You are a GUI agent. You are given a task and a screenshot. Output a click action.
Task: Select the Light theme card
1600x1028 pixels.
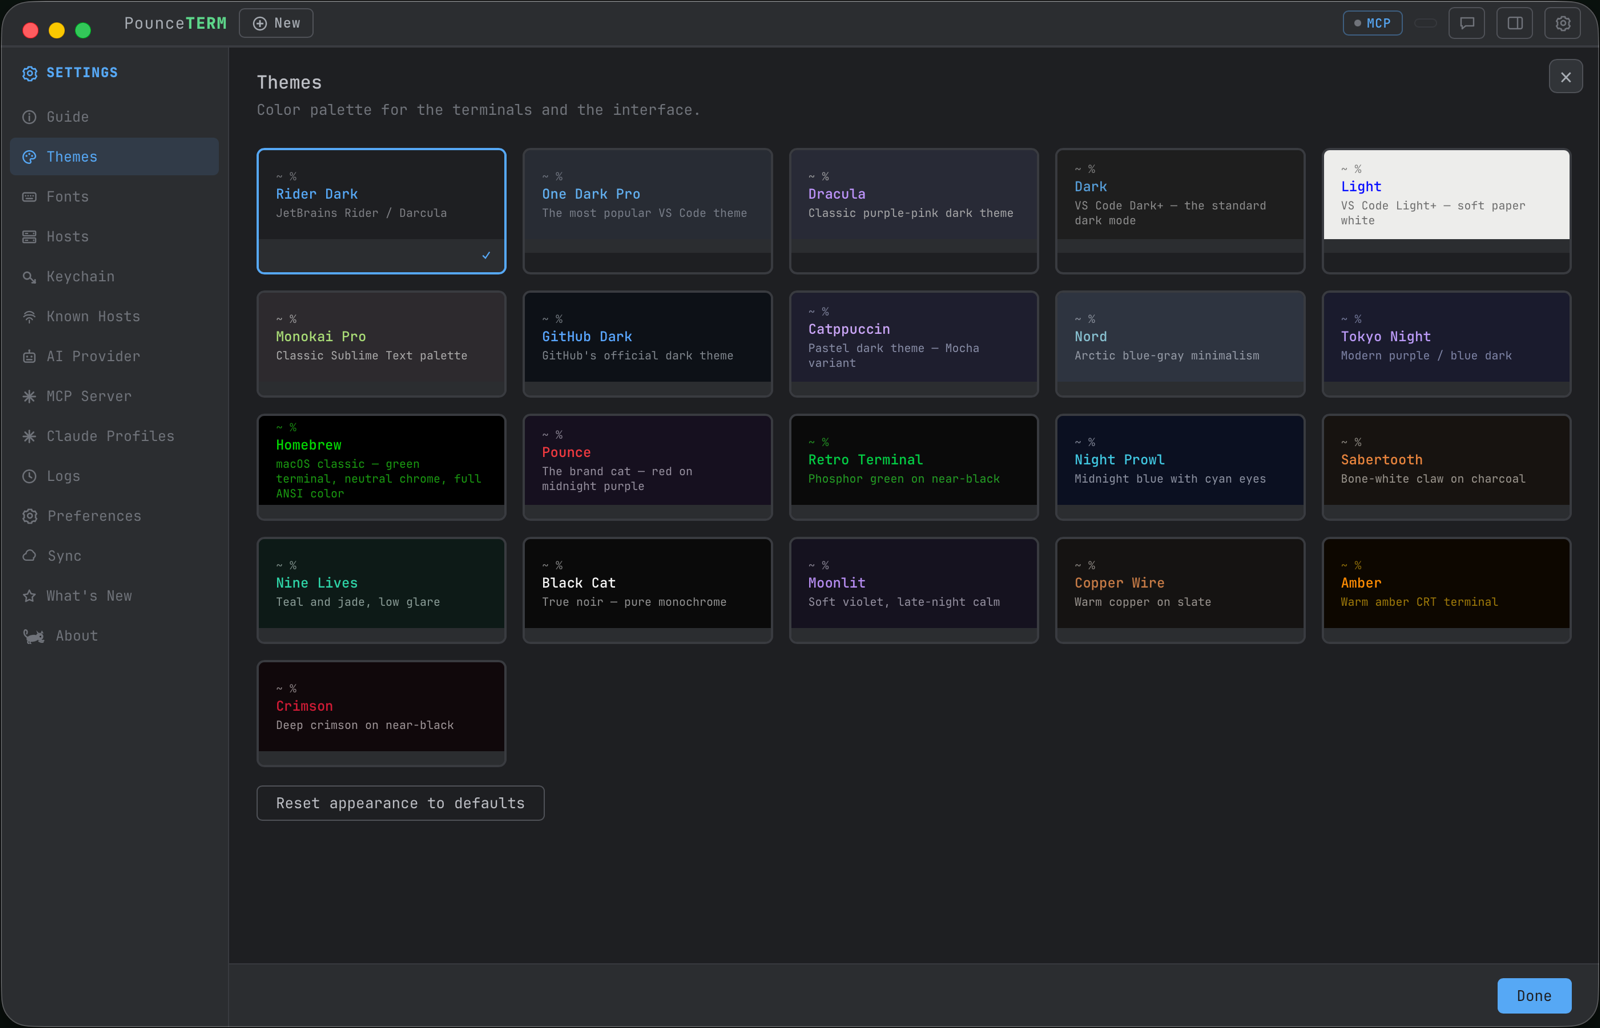1446,211
